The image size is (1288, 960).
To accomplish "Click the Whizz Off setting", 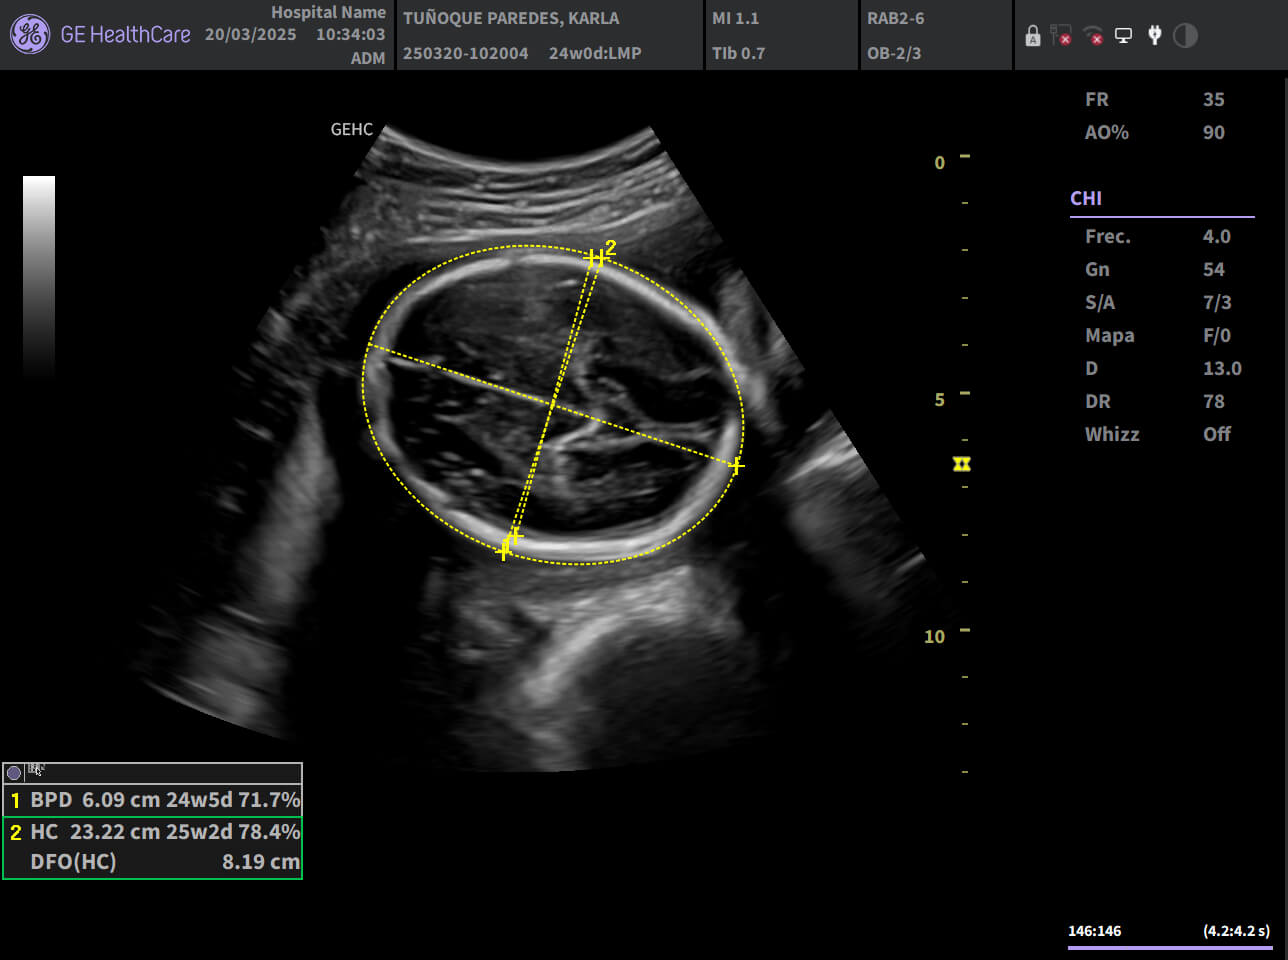I will 1158,434.
